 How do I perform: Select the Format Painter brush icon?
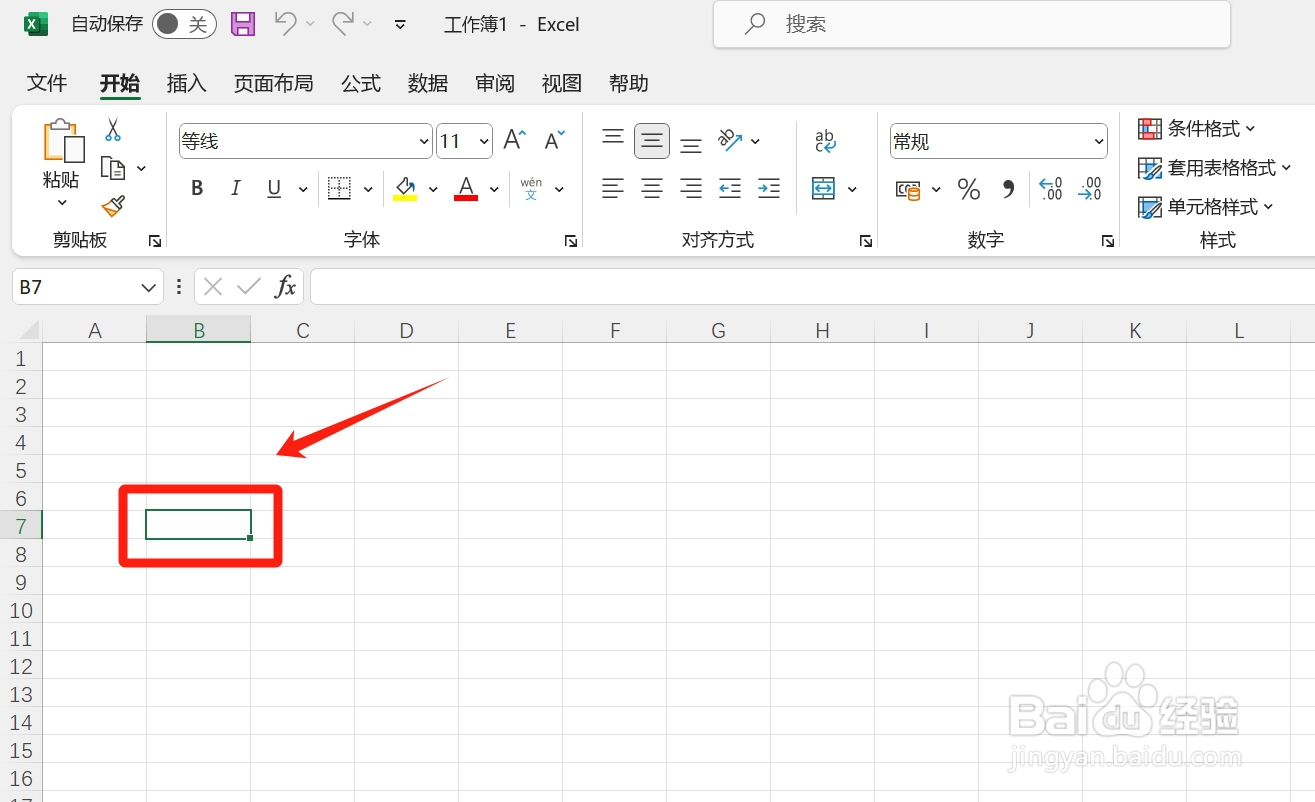pyautogui.click(x=113, y=206)
